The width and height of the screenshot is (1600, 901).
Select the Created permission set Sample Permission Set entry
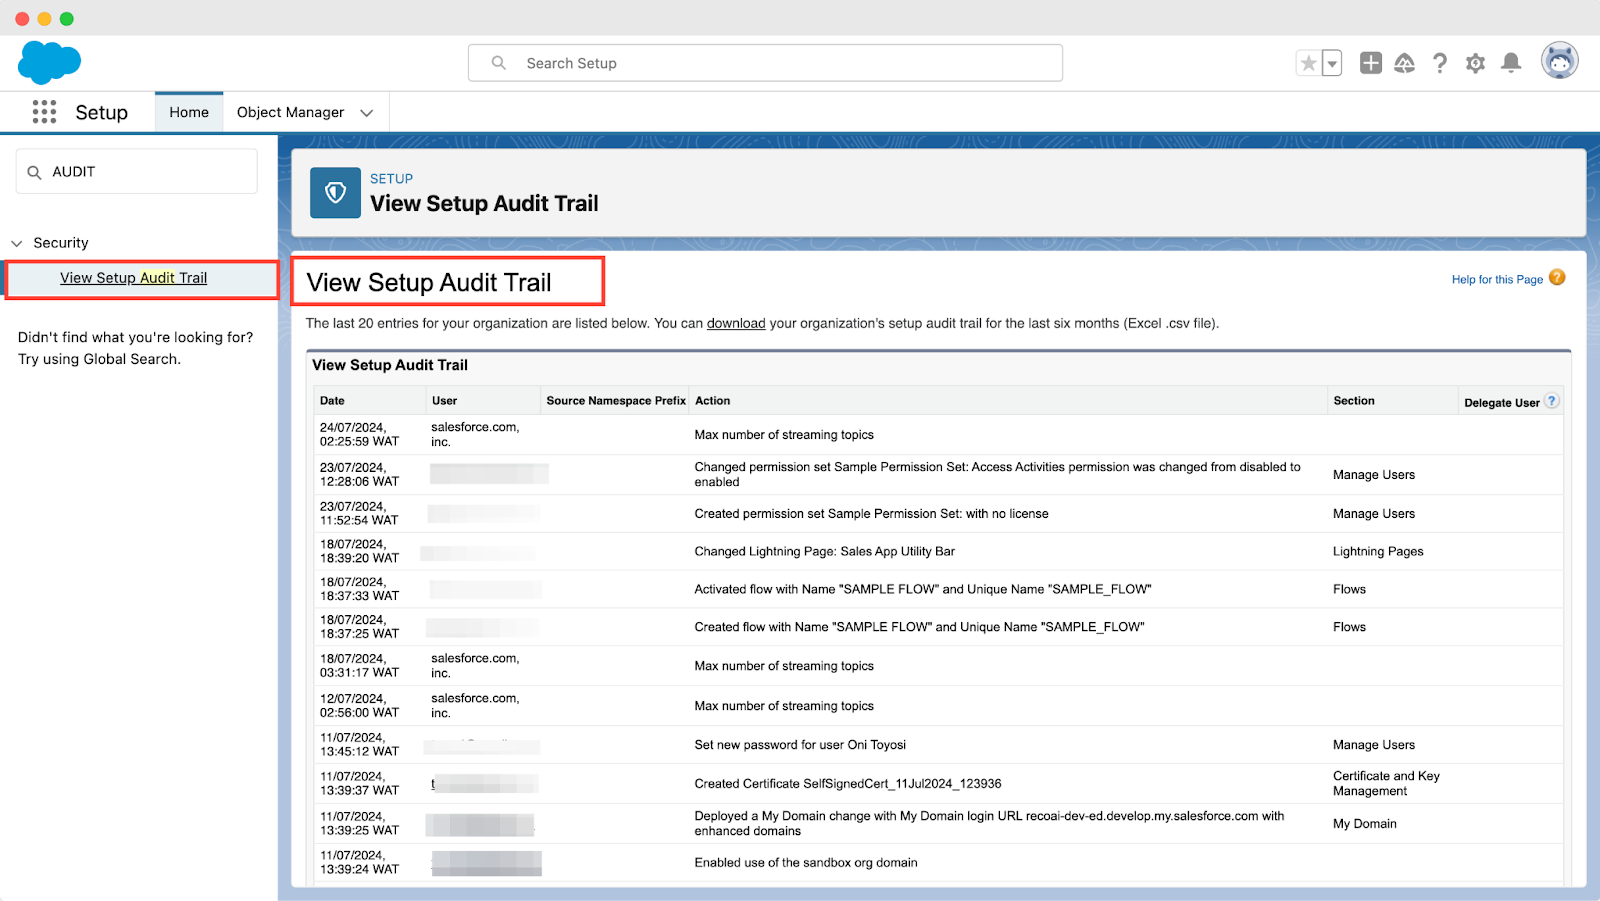tap(871, 514)
